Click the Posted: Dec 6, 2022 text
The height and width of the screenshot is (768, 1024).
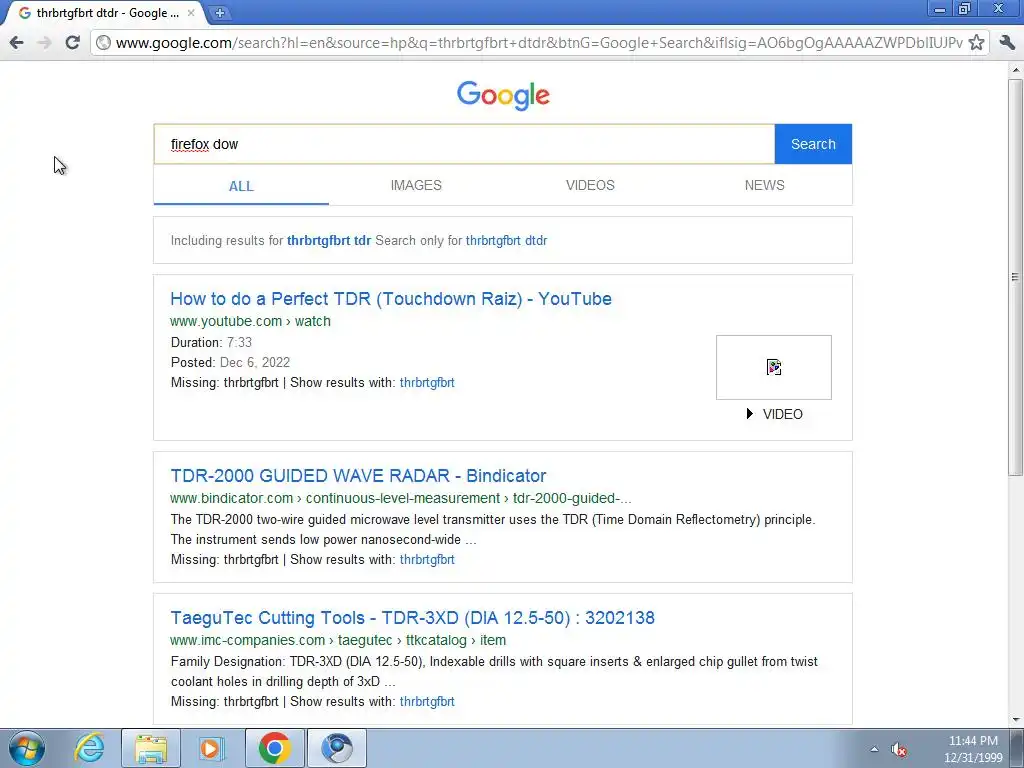tap(231, 362)
